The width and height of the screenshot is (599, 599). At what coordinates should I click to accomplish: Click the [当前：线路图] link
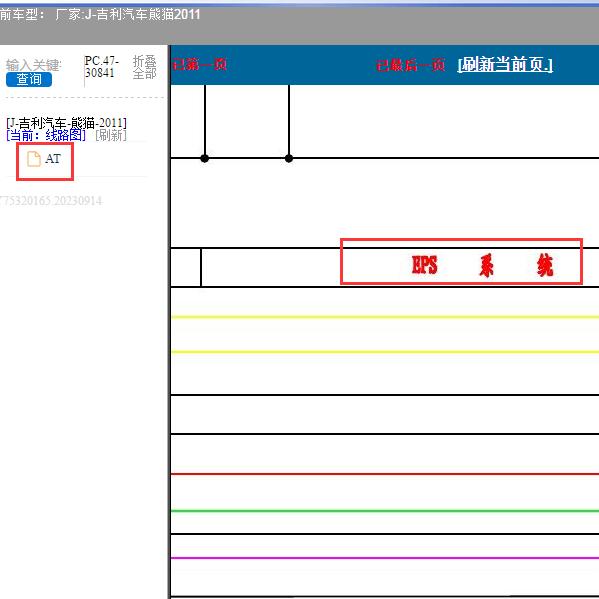click(x=46, y=135)
